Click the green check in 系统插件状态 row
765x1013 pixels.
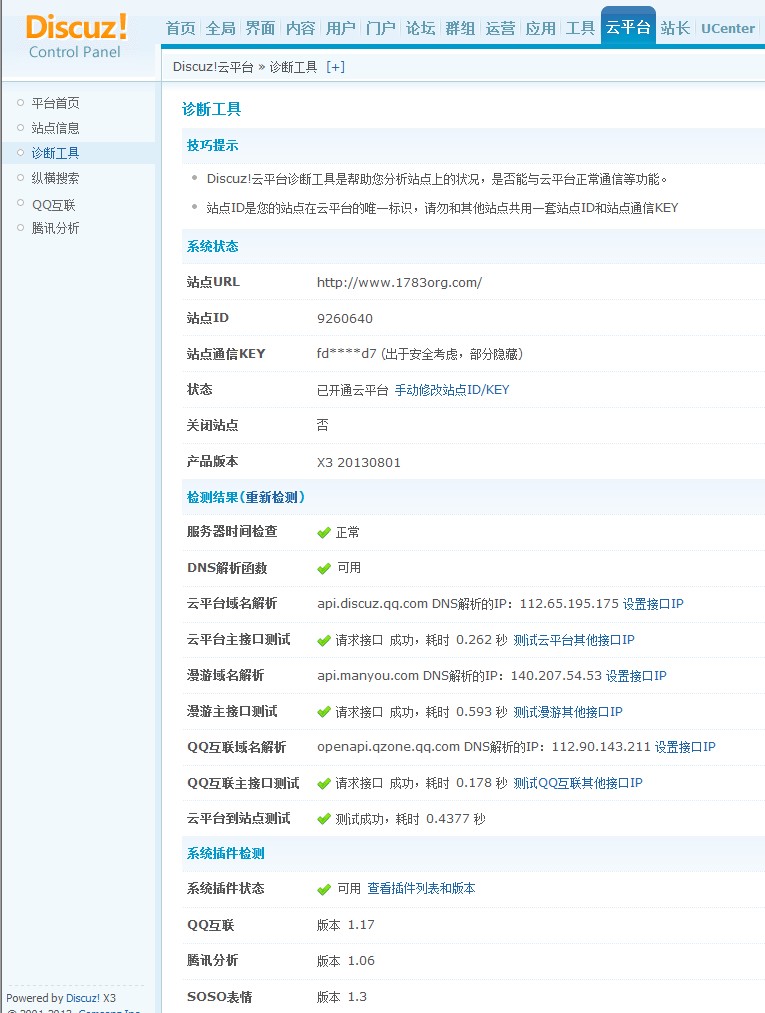pos(324,890)
